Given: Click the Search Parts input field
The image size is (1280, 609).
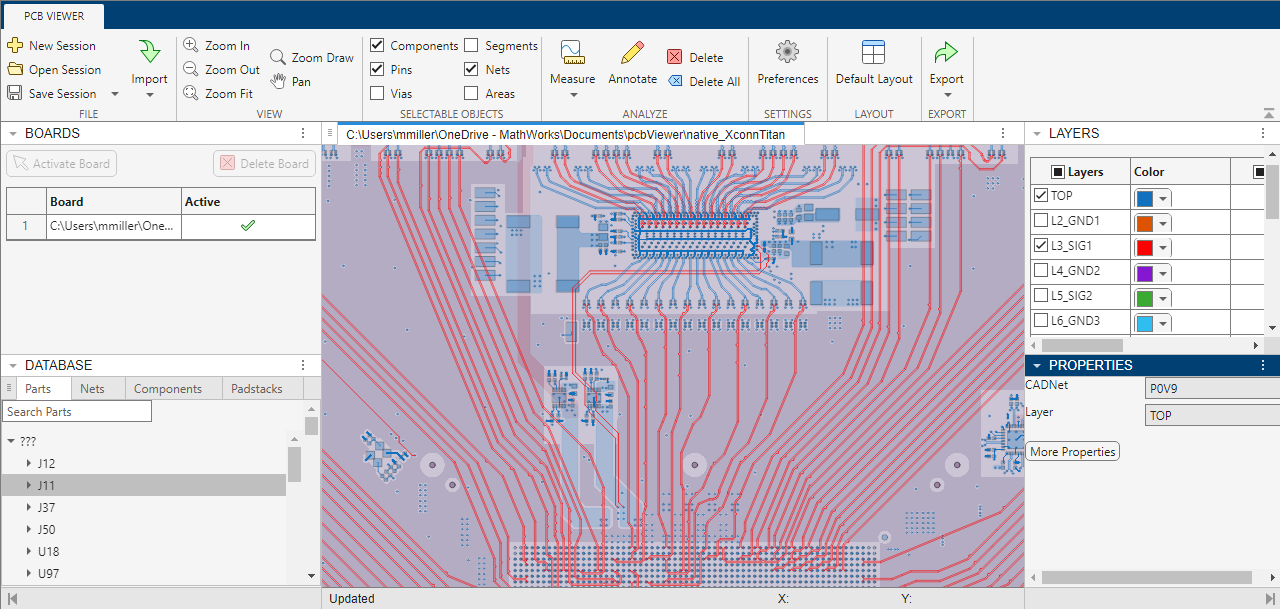Looking at the screenshot, I should (77, 411).
